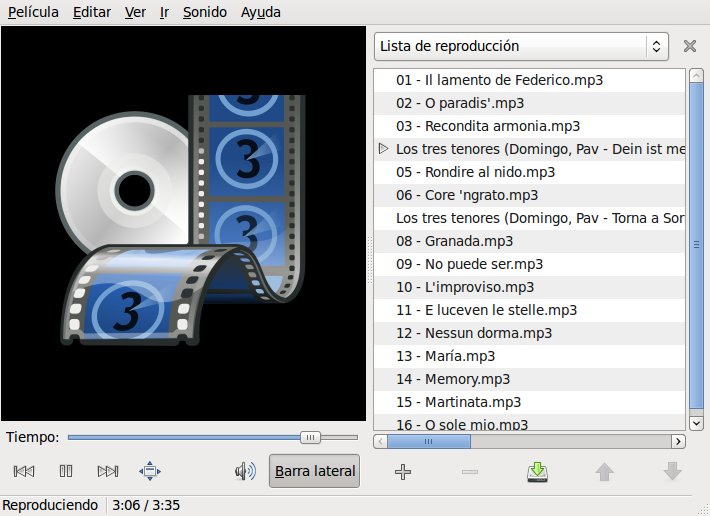This screenshot has width=710, height=516.
Task: Click the playlist horizontal scrollbar thumb
Action: pos(428,441)
